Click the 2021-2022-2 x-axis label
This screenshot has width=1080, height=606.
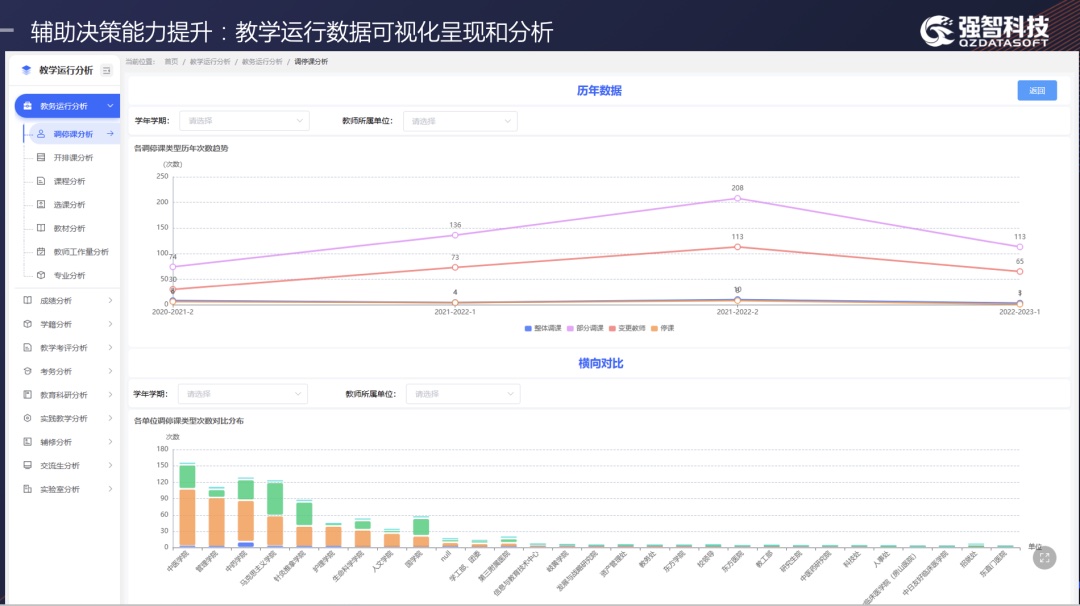click(737, 312)
